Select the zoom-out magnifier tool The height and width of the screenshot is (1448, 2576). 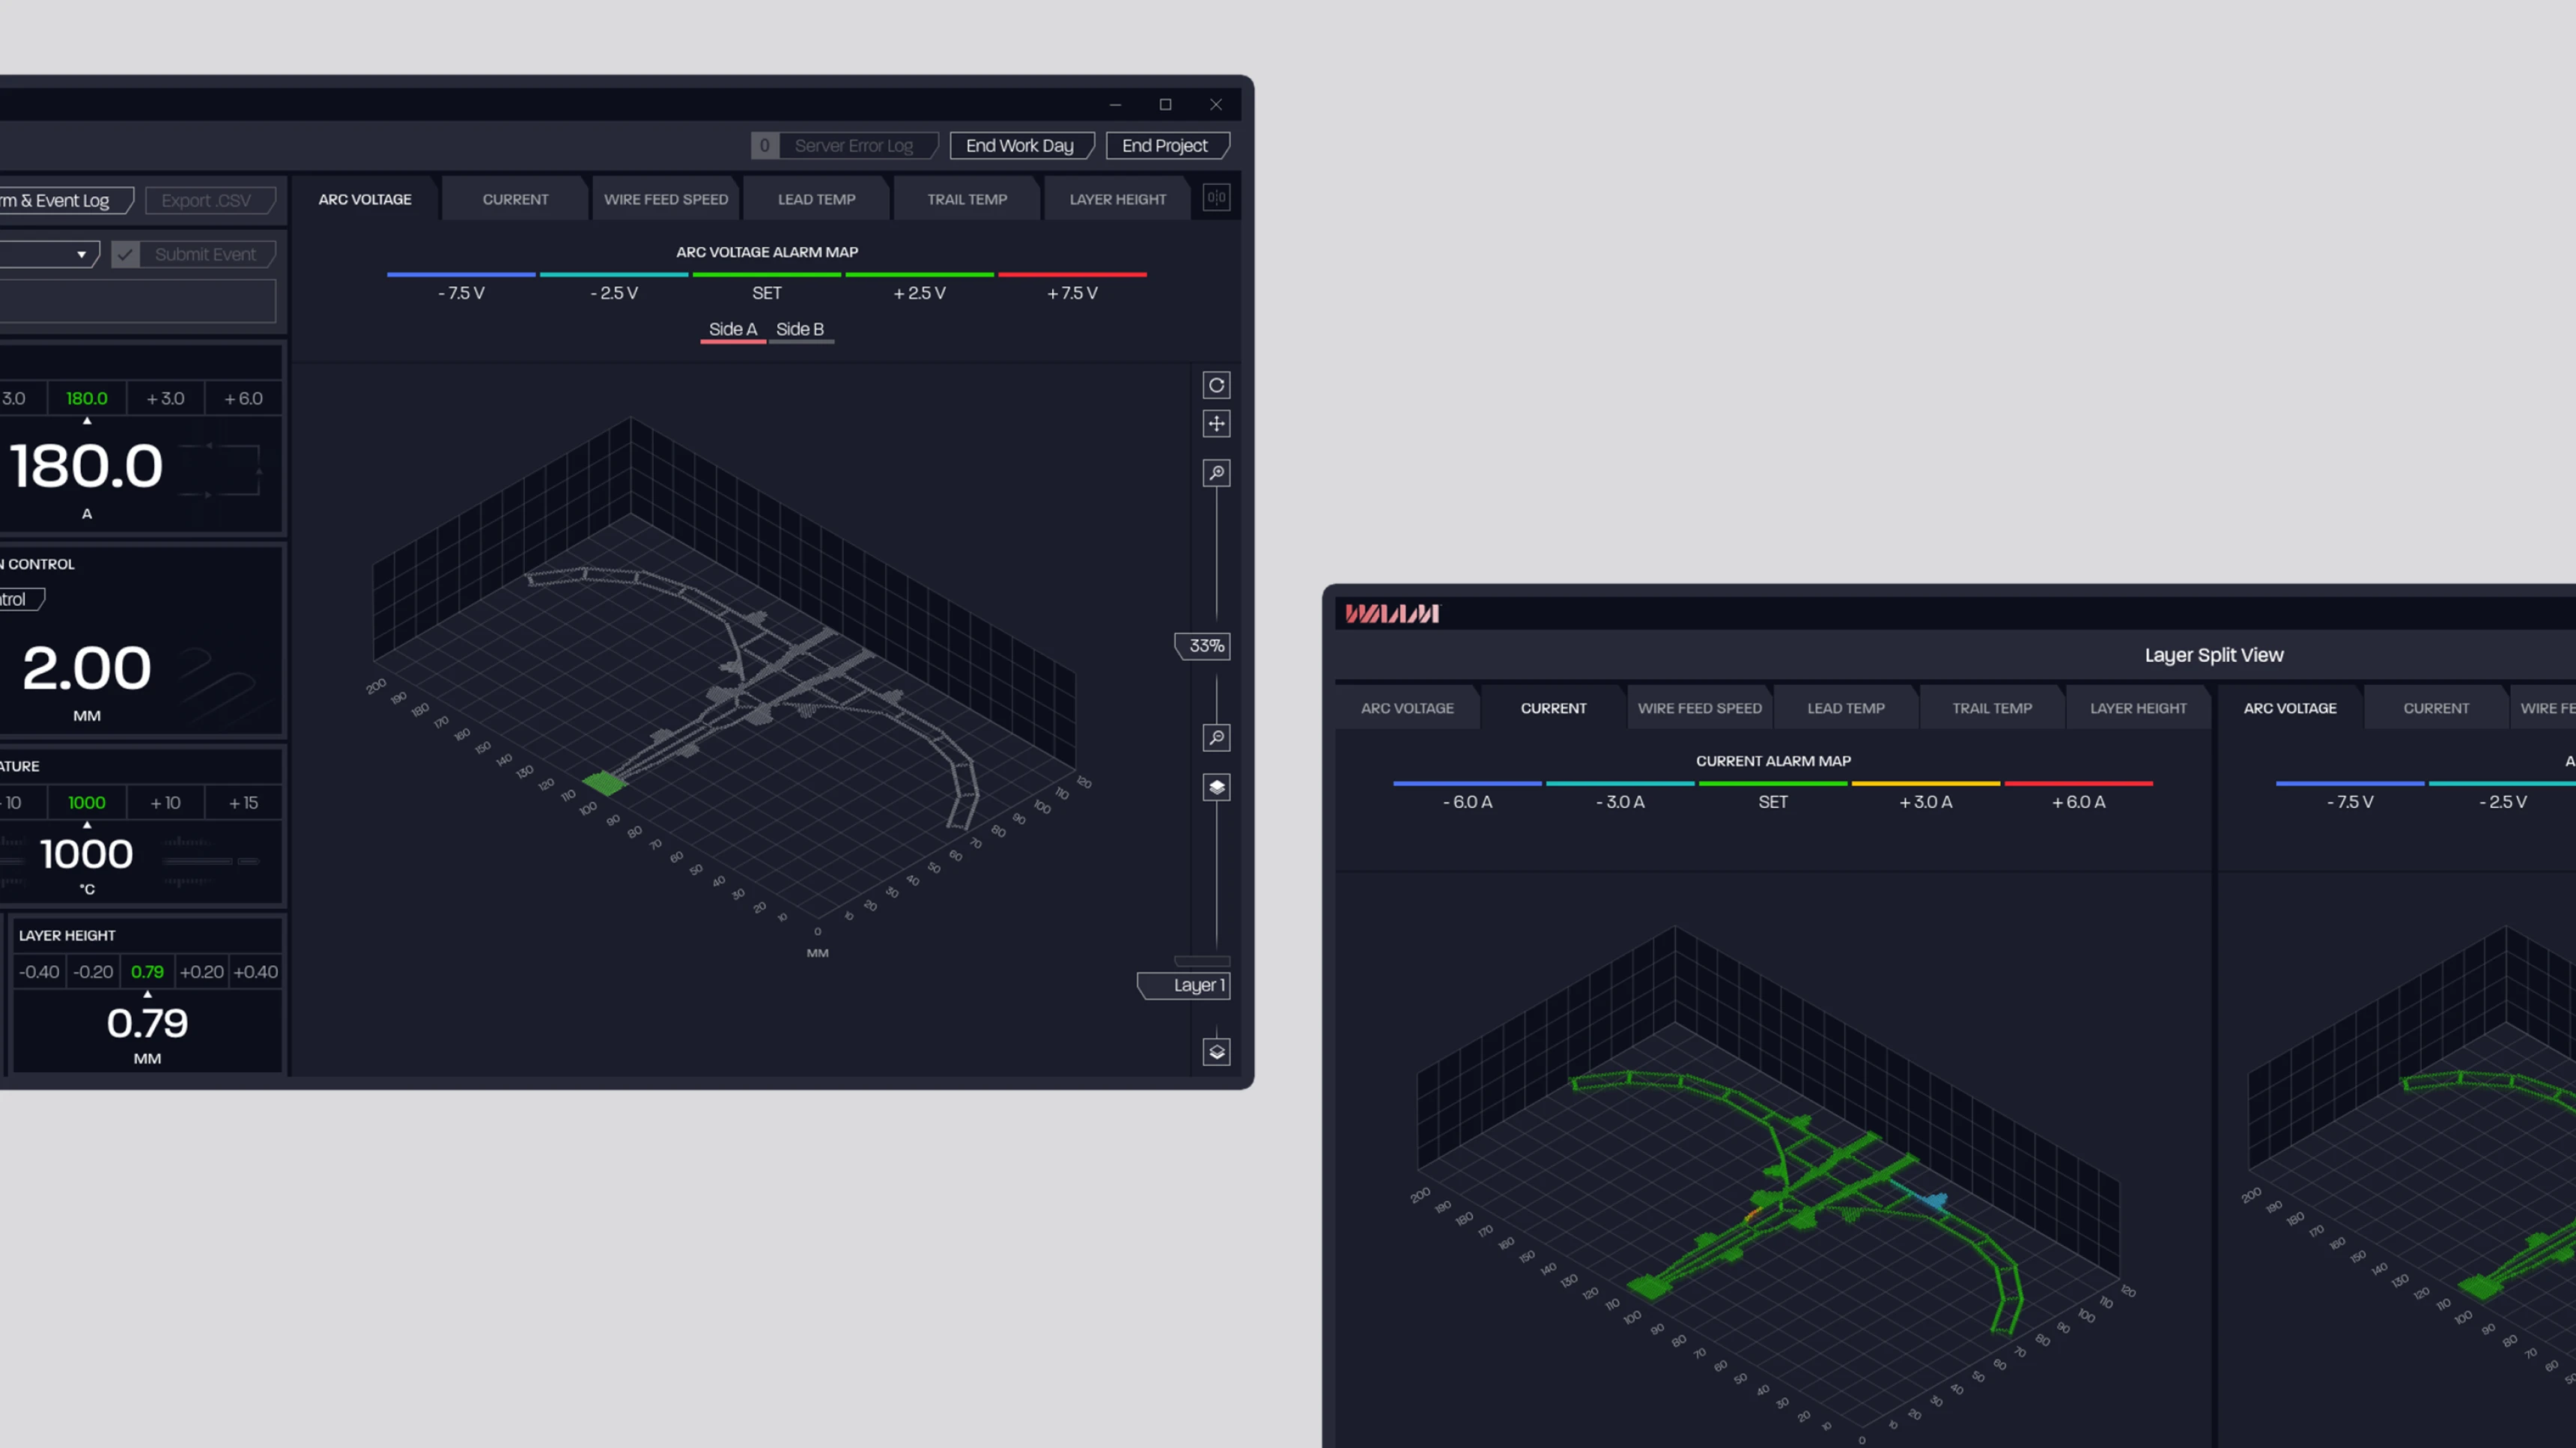pyautogui.click(x=1216, y=737)
